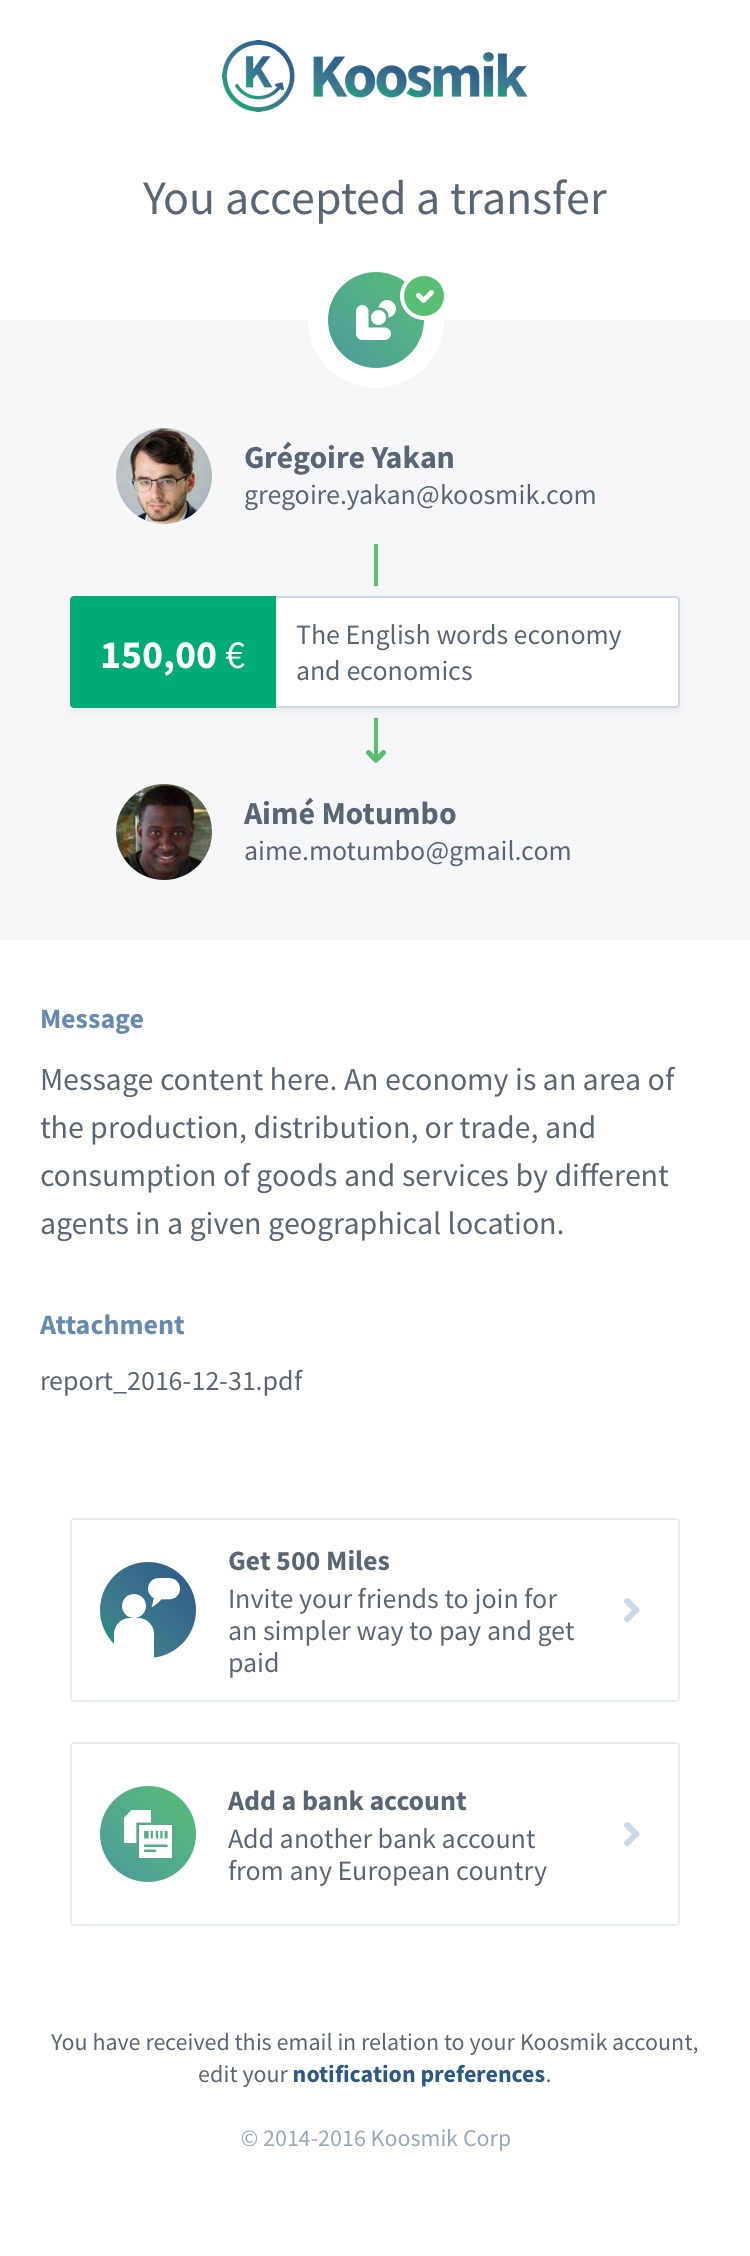The height and width of the screenshot is (2256, 750).
Task: Click the Koosmik circular K logo icon
Action: point(258,76)
